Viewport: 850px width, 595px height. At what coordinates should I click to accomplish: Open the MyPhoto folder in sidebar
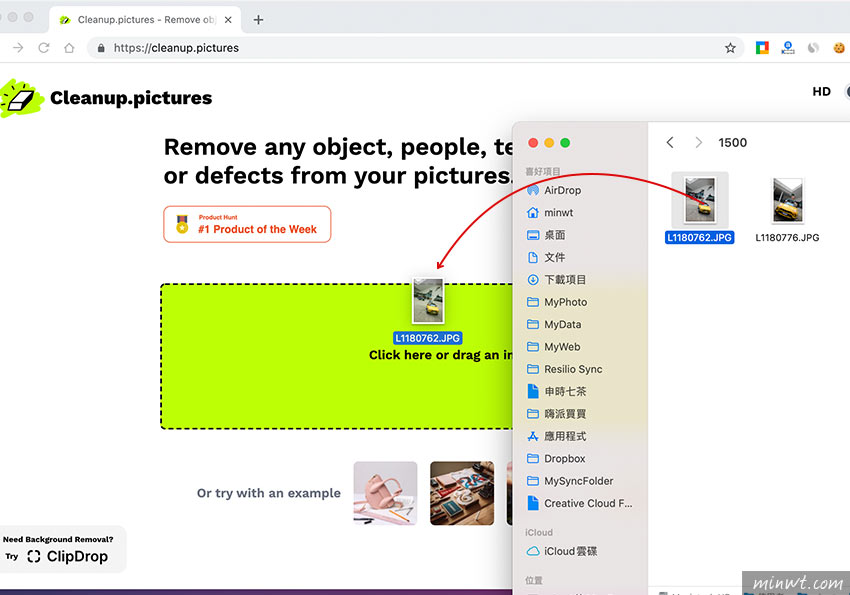click(557, 302)
